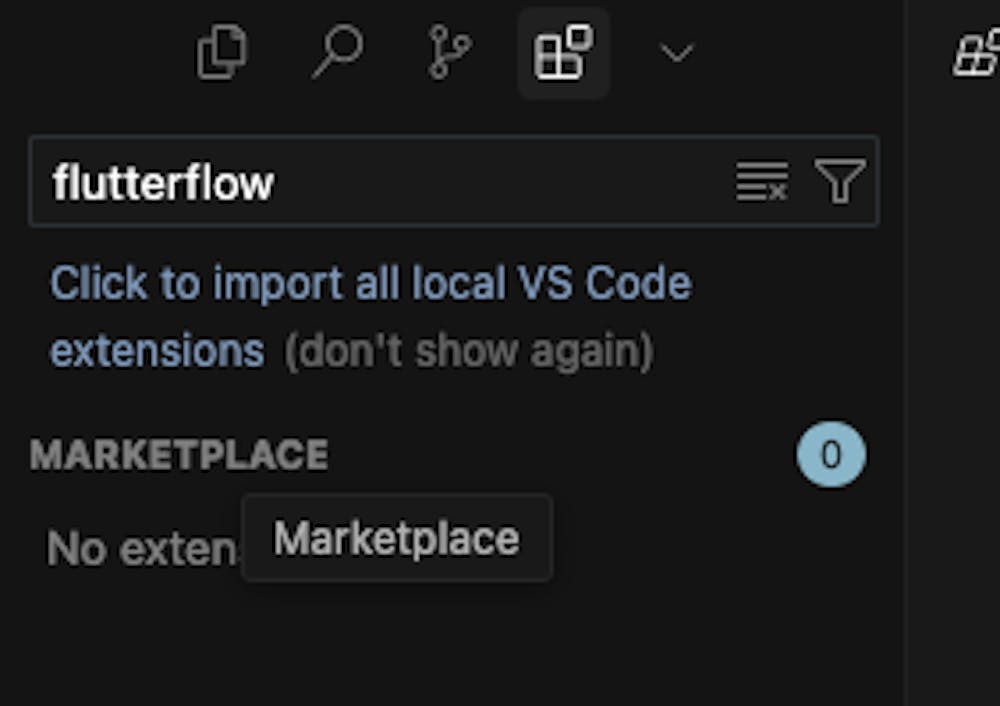
Task: Open the Explorer files view icon
Action: click(221, 52)
